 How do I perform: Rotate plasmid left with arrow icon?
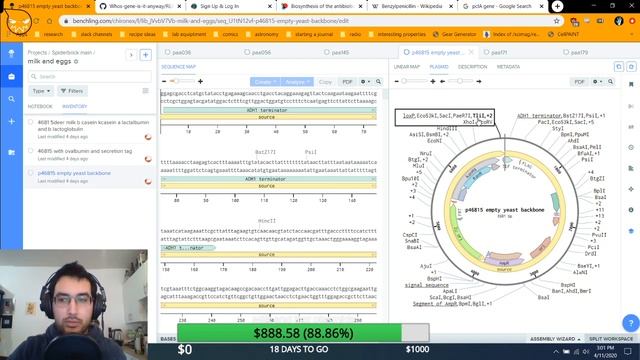442,82
